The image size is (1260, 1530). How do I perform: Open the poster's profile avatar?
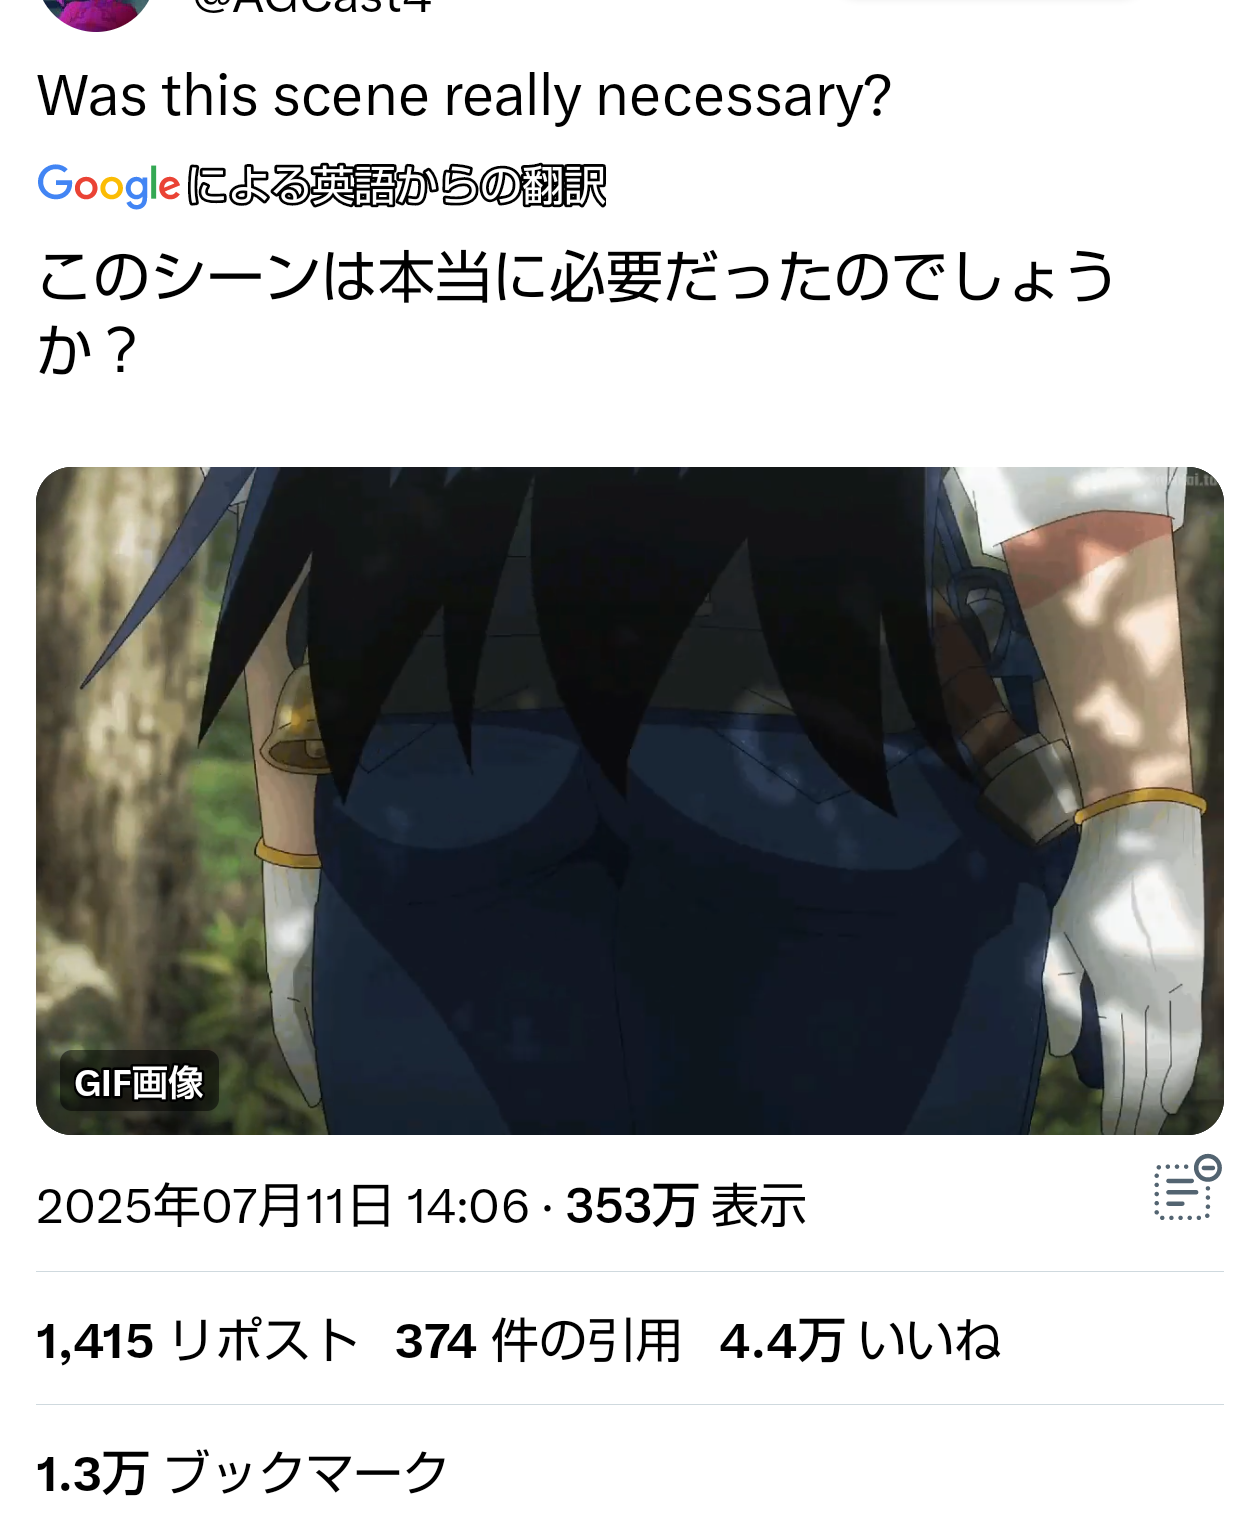point(96,12)
